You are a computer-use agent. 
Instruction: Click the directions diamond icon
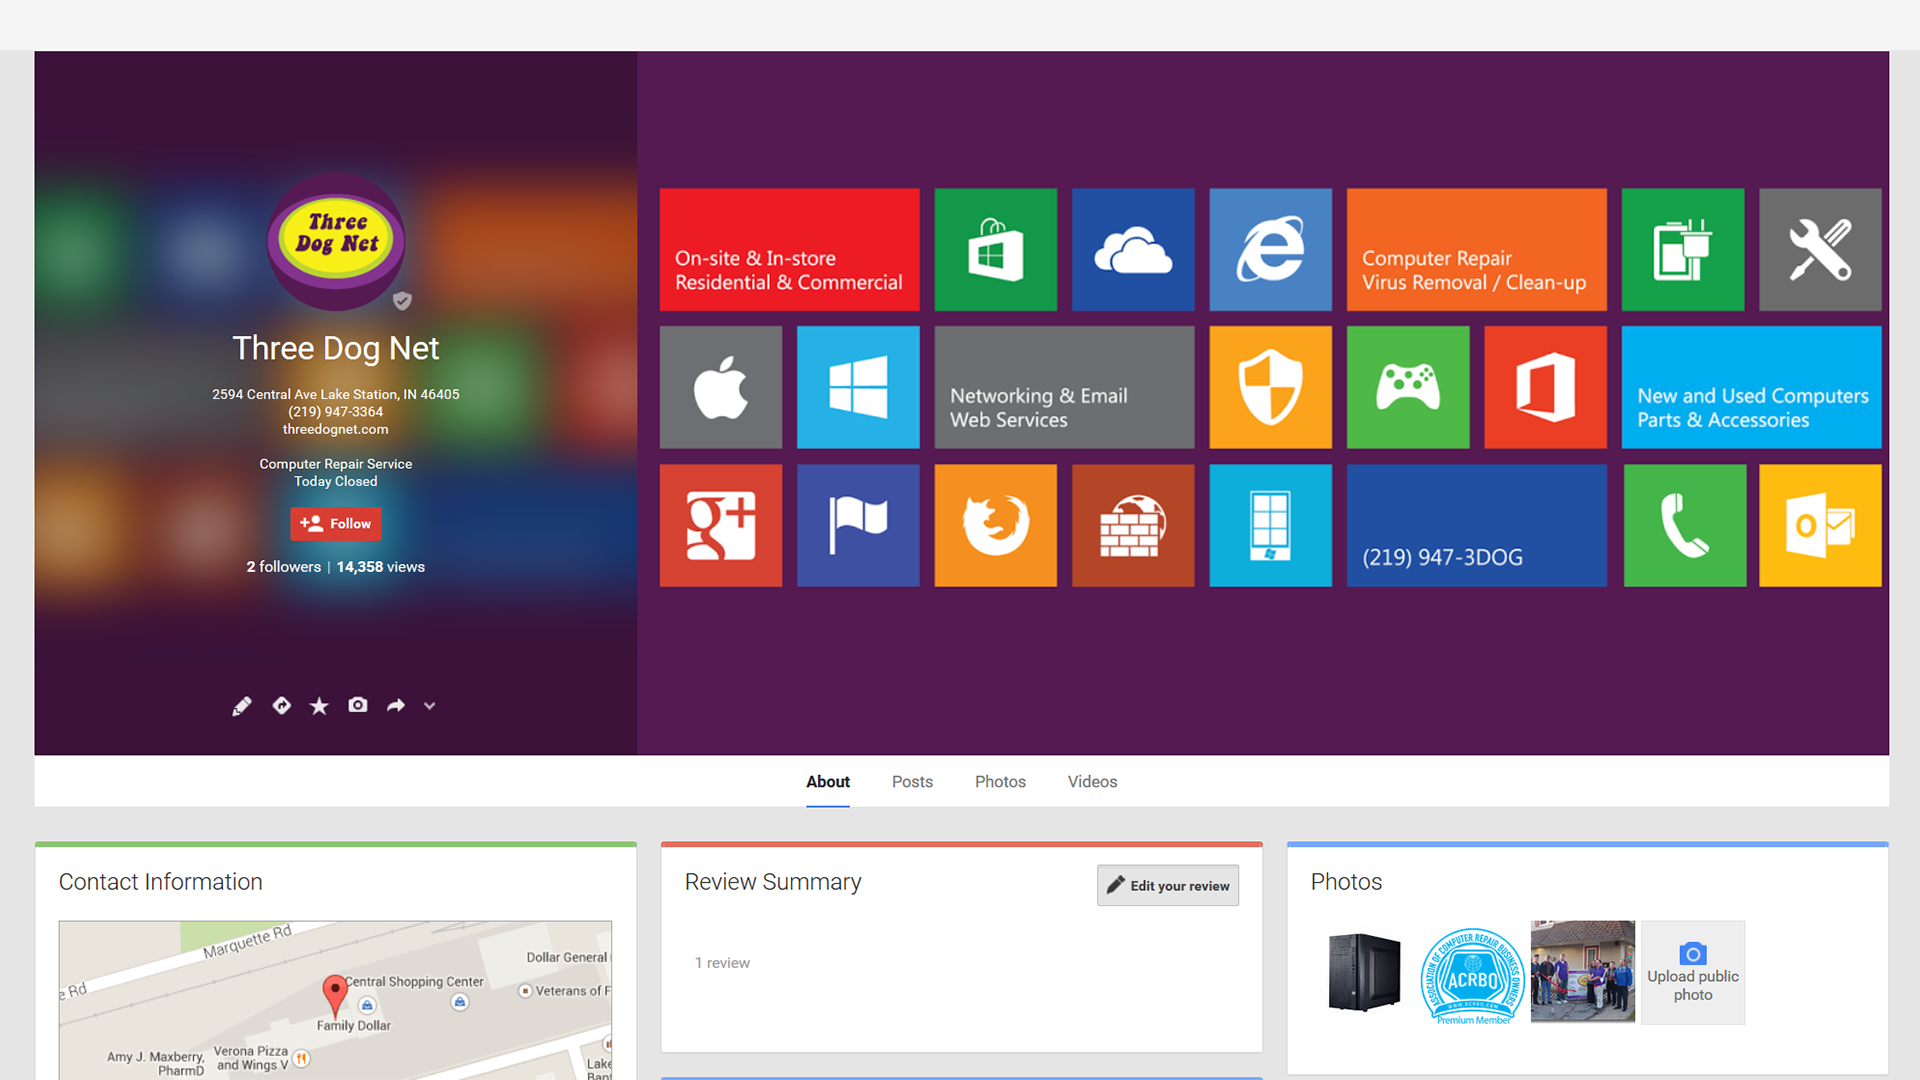click(x=282, y=706)
